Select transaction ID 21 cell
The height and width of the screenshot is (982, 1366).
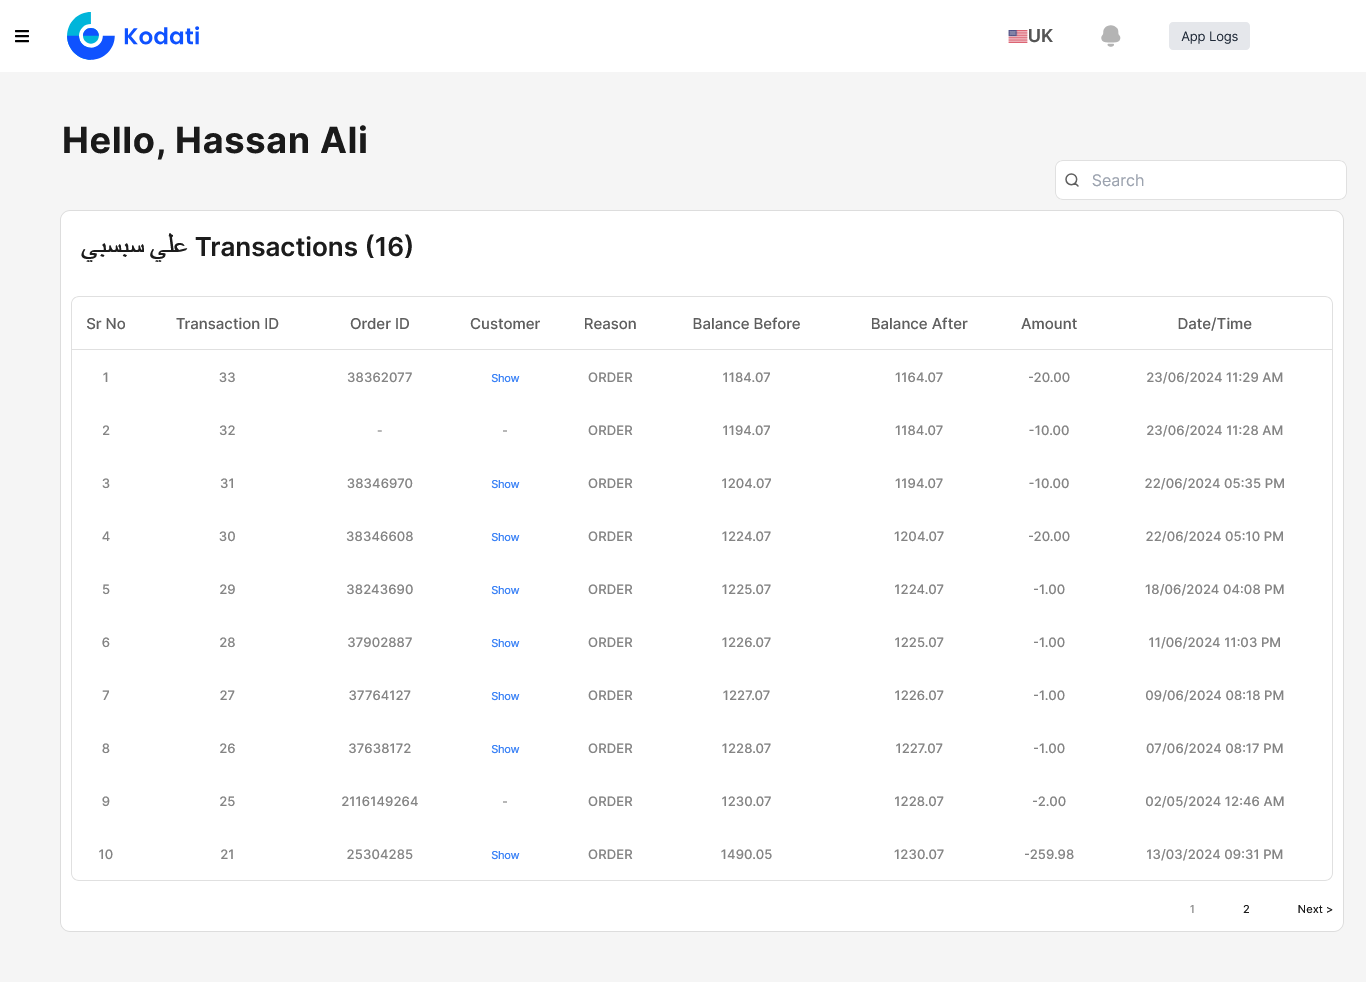227,854
